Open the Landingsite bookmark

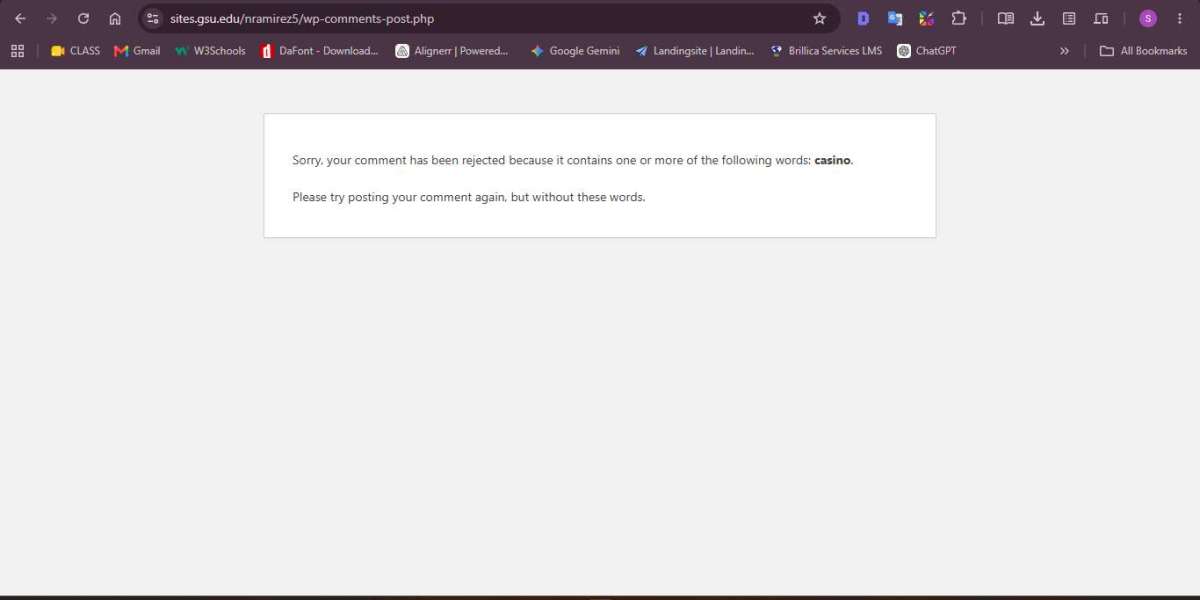coord(695,50)
